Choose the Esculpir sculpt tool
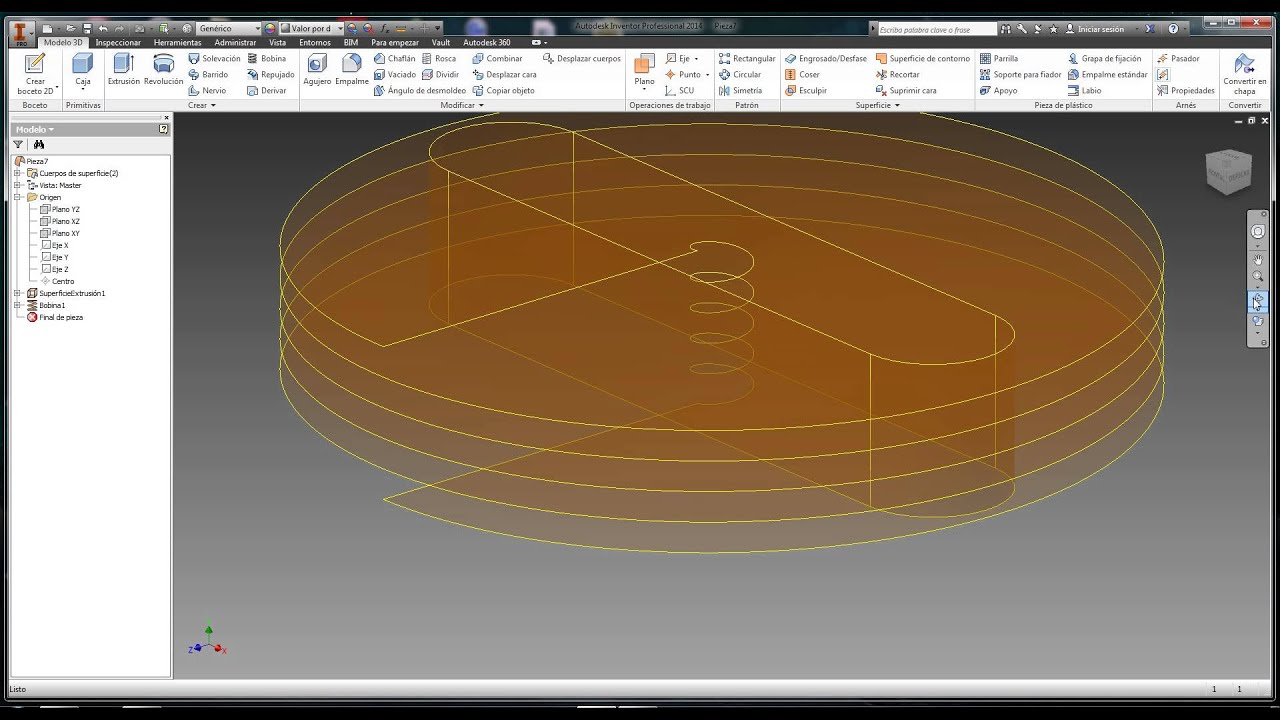This screenshot has width=1280, height=720. click(806, 90)
